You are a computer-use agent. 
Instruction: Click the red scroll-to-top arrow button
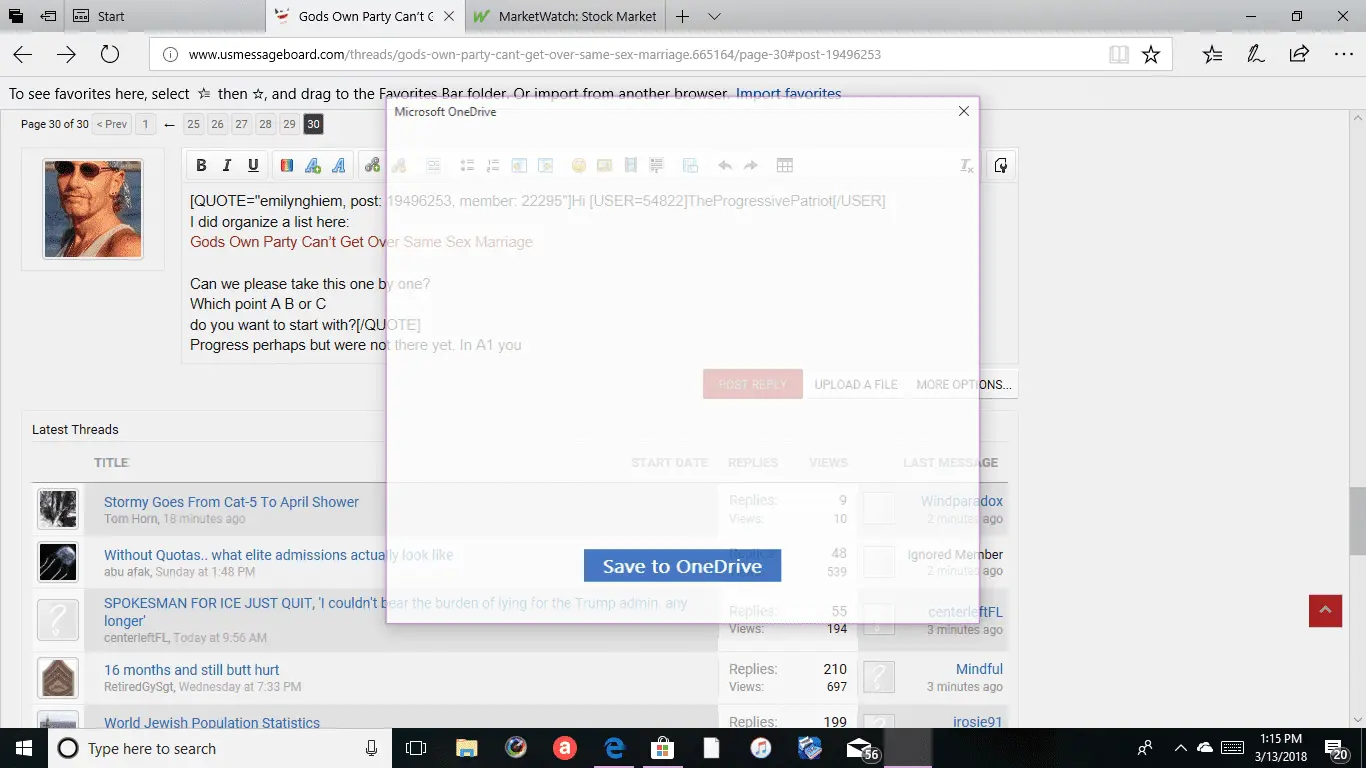click(1325, 610)
